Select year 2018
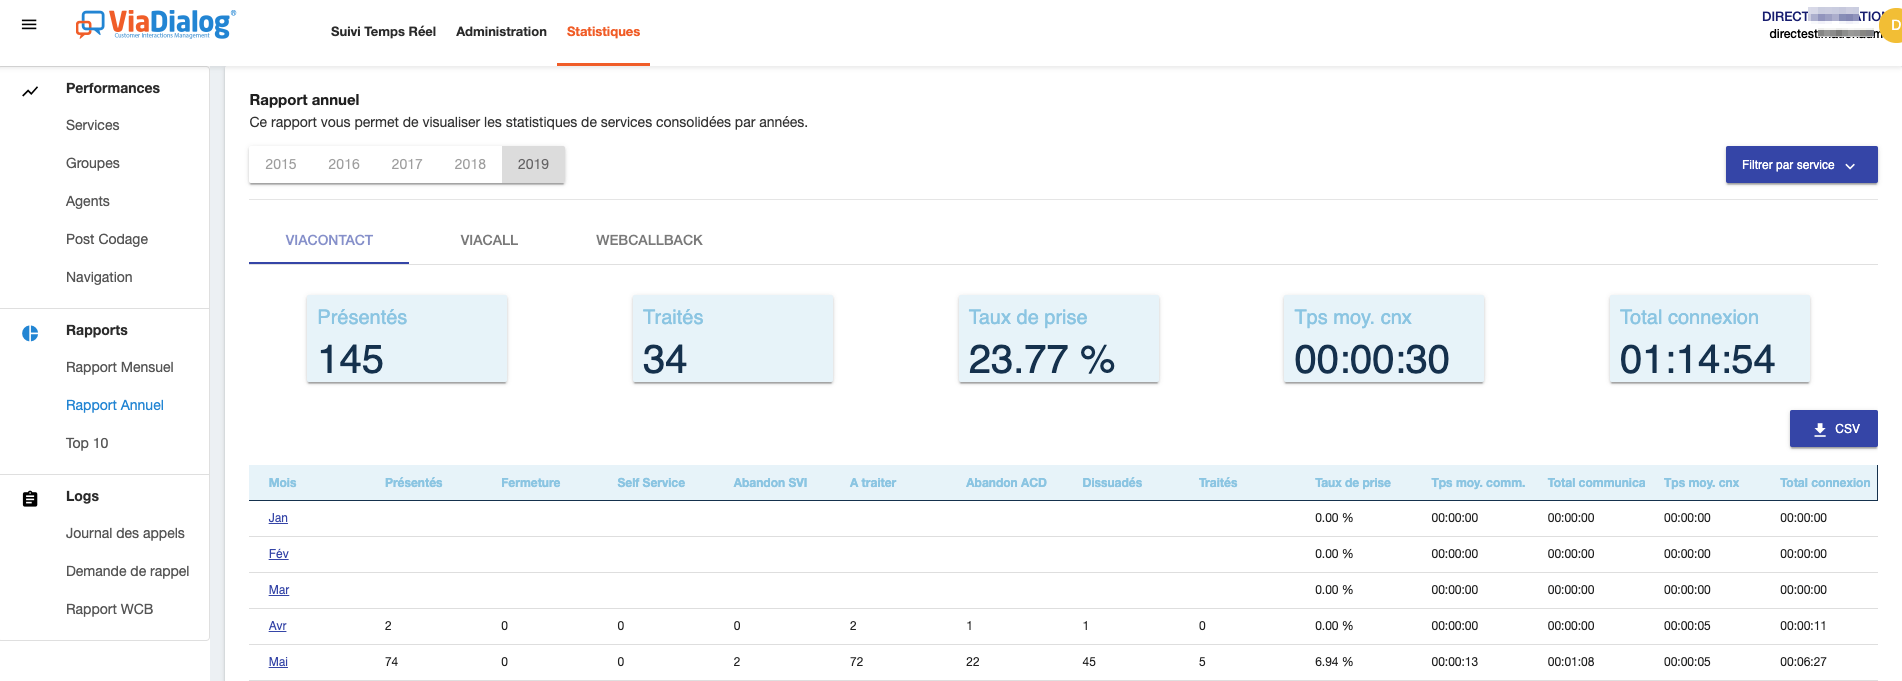This screenshot has height=681, width=1902. click(x=470, y=164)
